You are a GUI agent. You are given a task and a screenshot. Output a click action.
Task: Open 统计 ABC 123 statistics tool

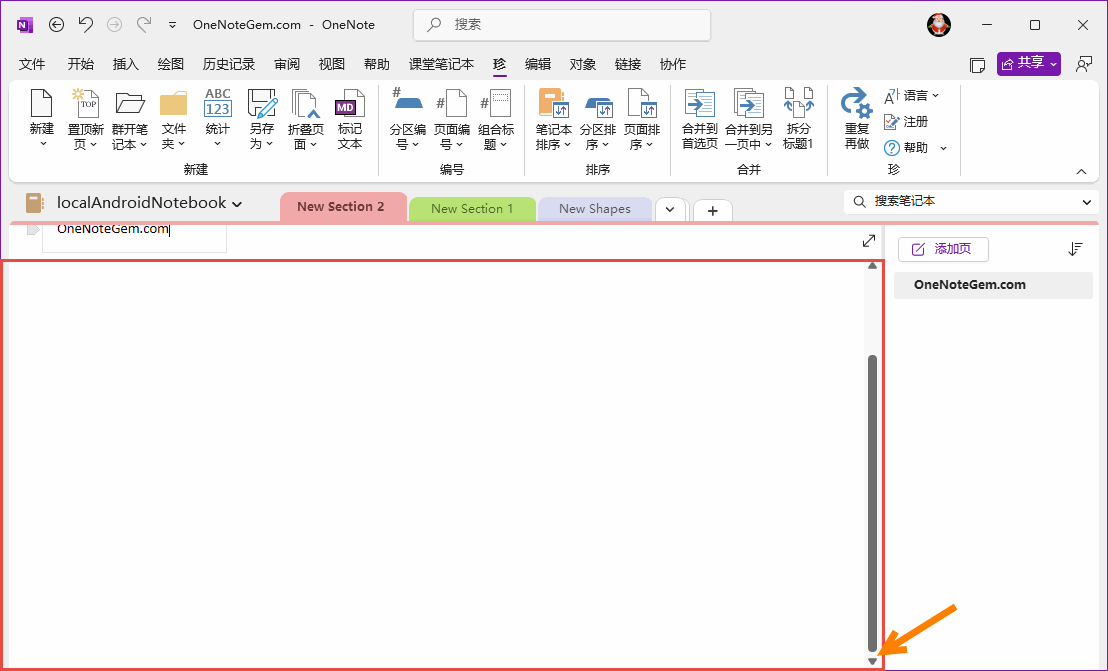[x=218, y=118]
